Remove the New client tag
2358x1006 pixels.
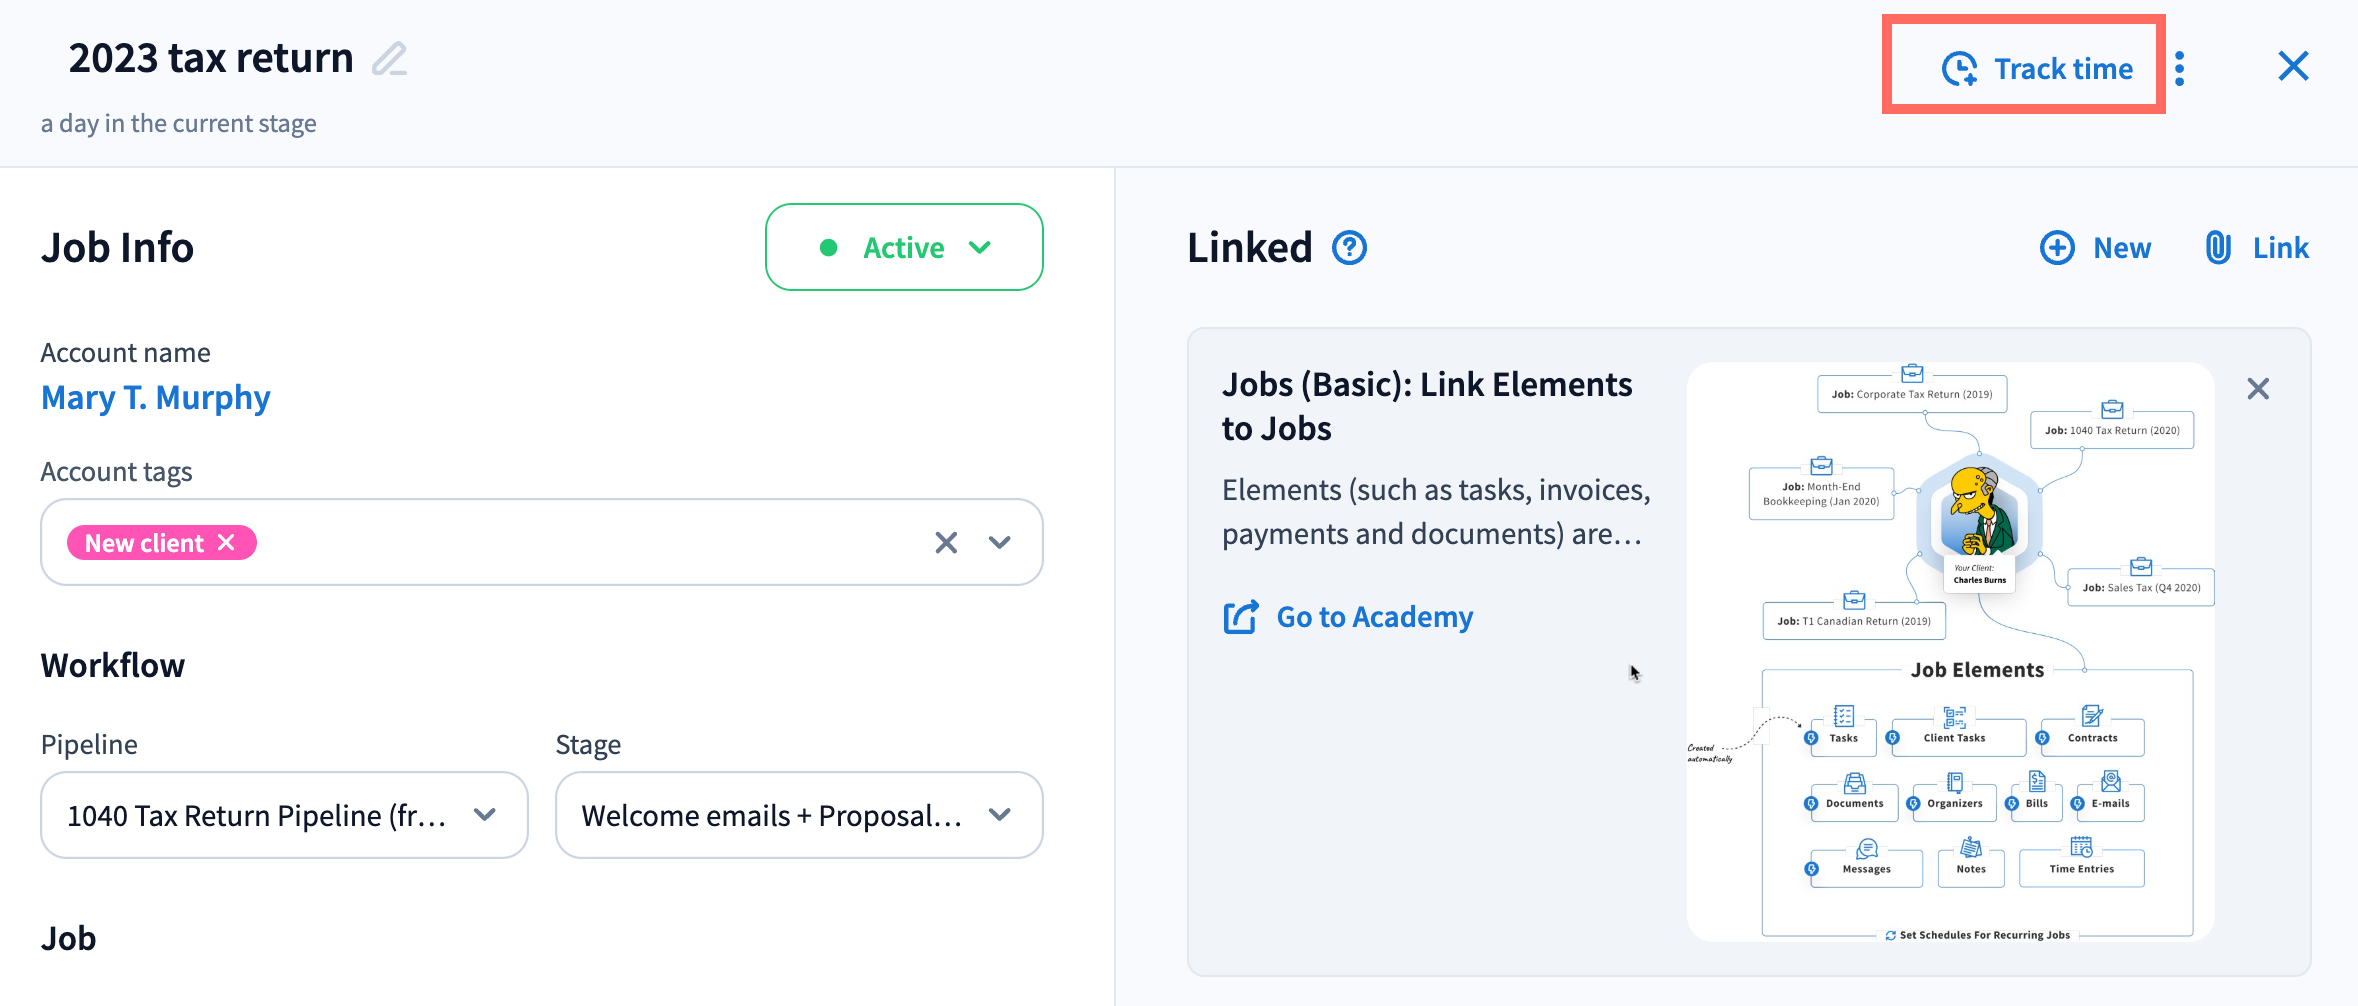coord(227,542)
